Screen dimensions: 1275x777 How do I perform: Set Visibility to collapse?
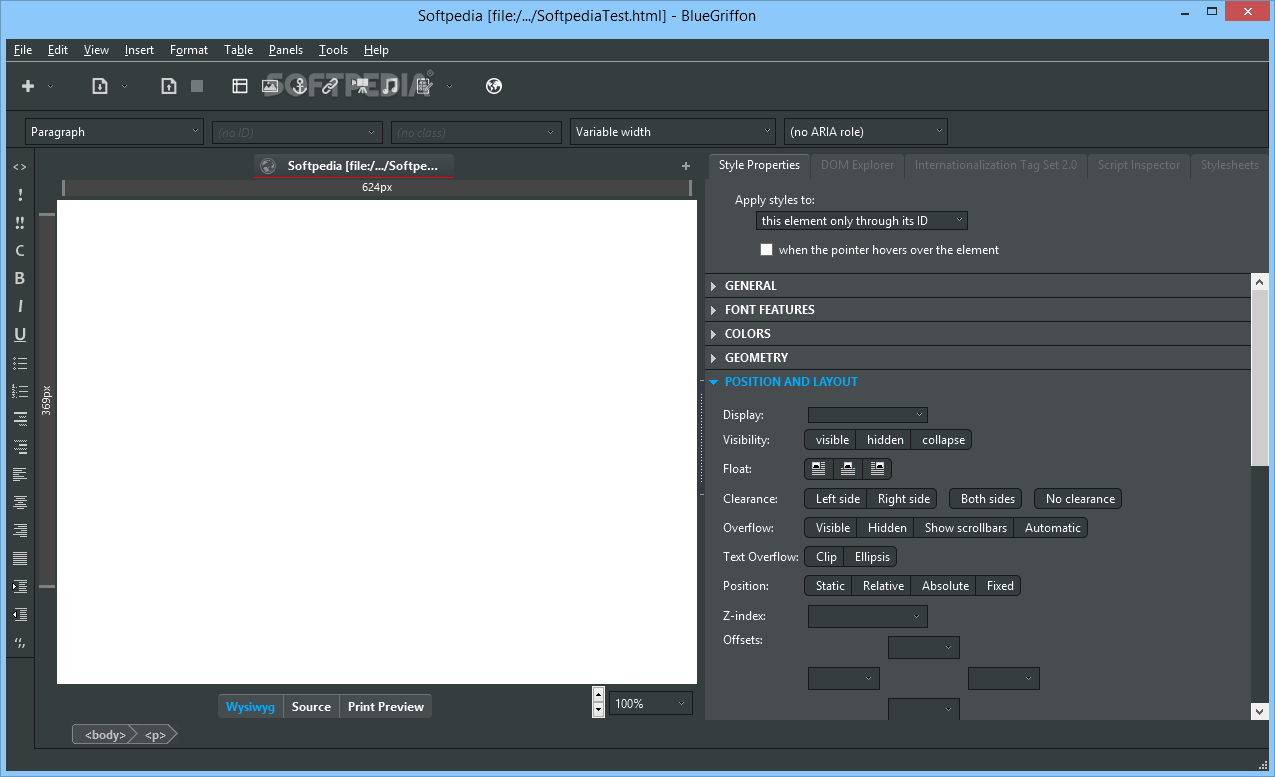point(943,440)
